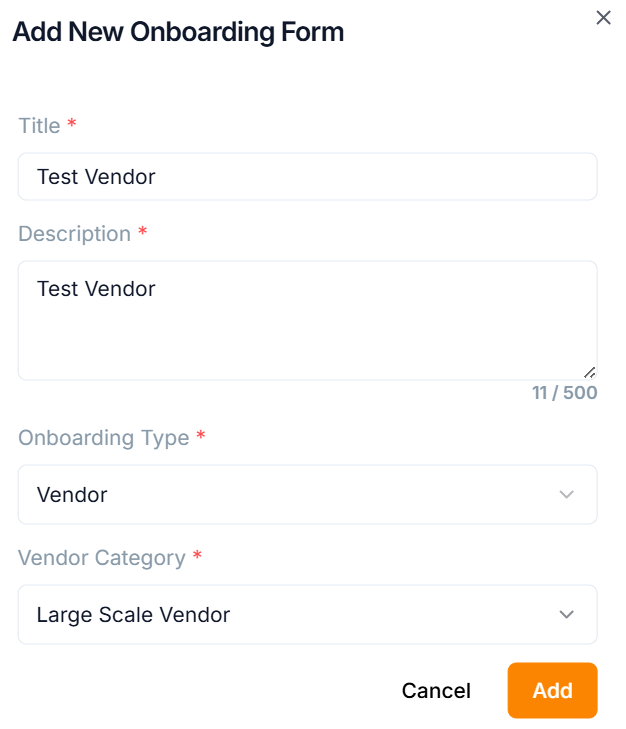Click the Vendor Category label
Image resolution: width=626 pixels, height=729 pixels.
(x=101, y=558)
